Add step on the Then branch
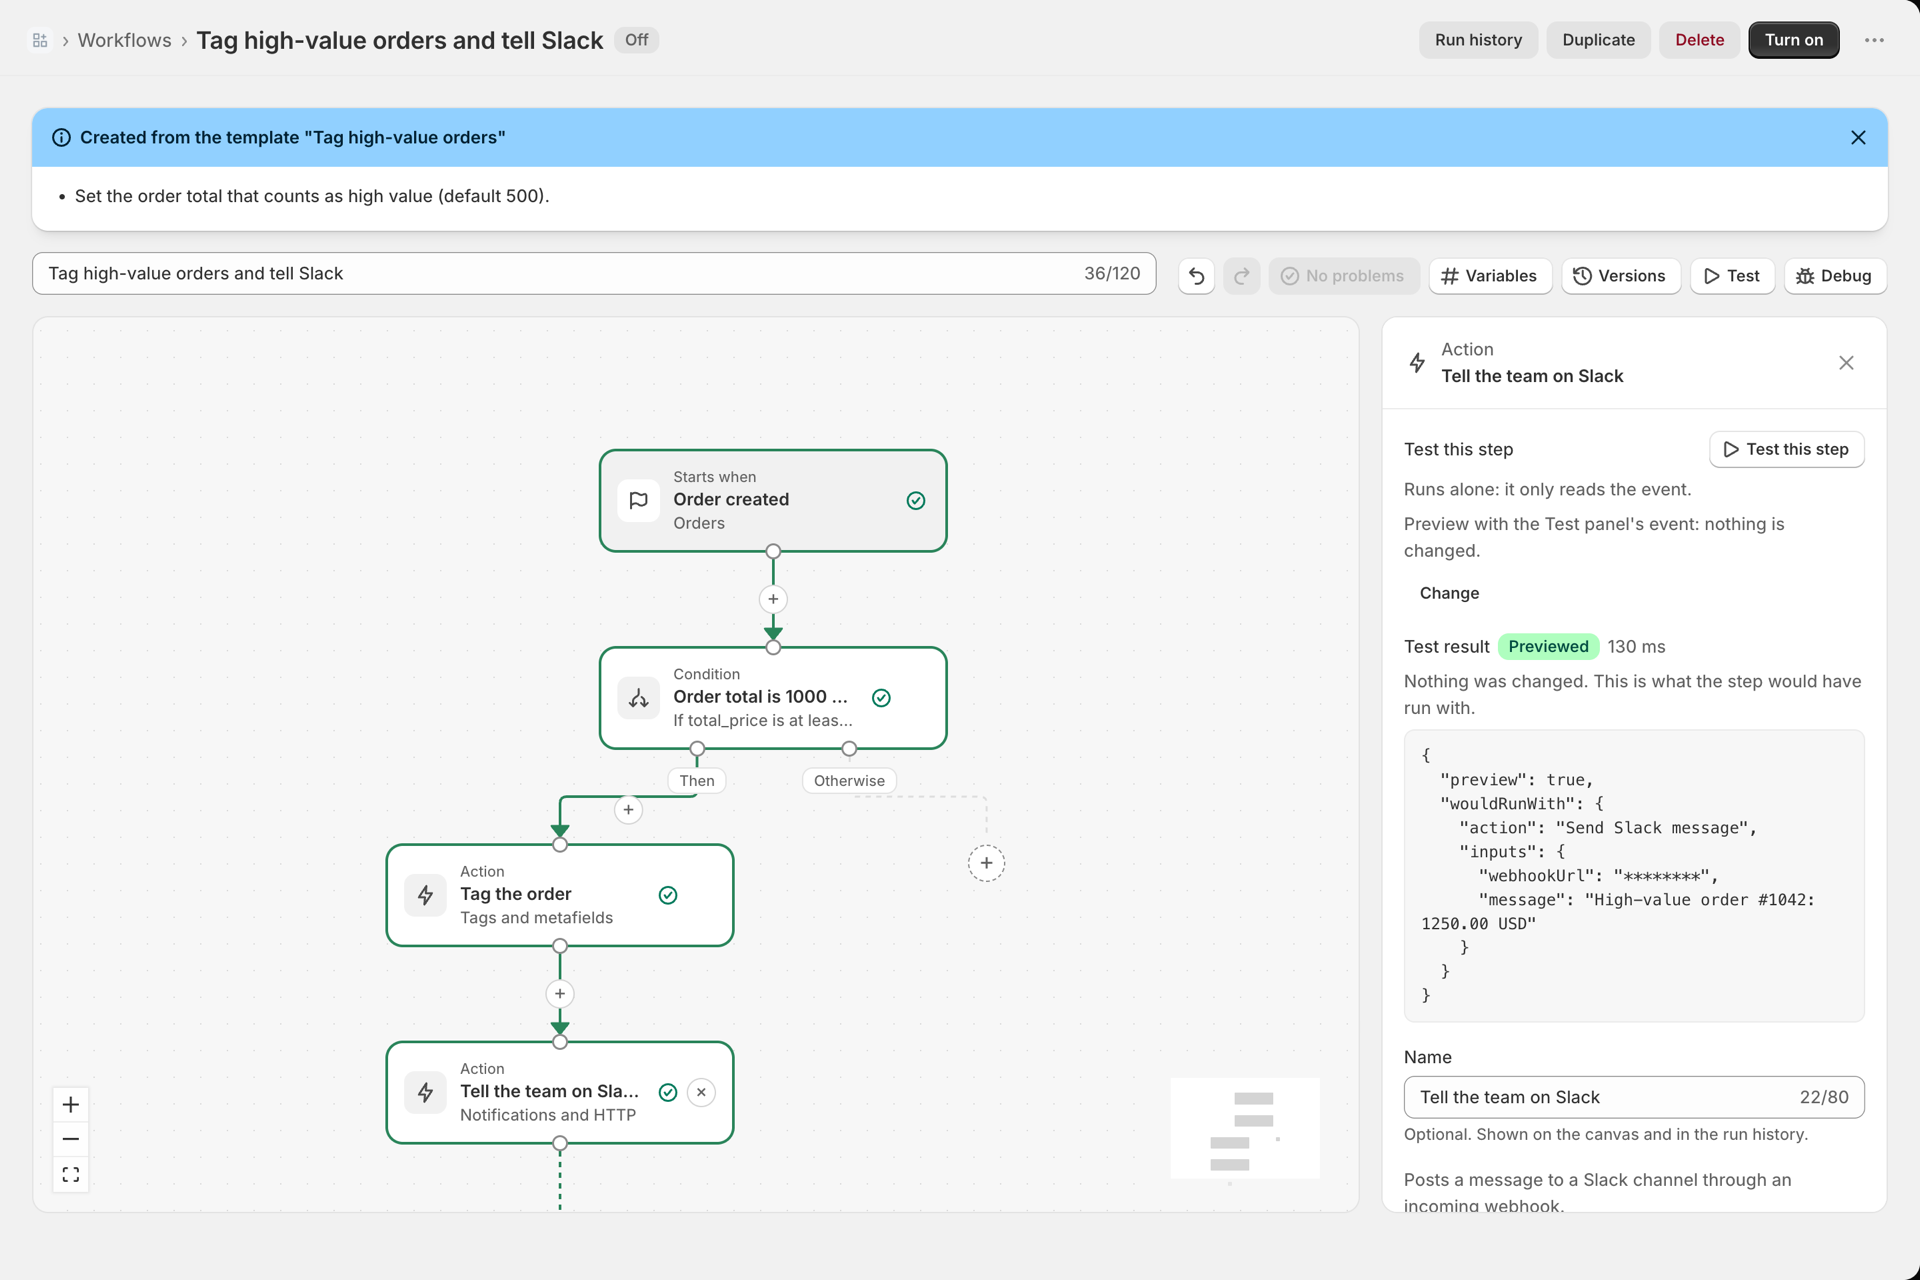The image size is (1920, 1280). (628, 809)
